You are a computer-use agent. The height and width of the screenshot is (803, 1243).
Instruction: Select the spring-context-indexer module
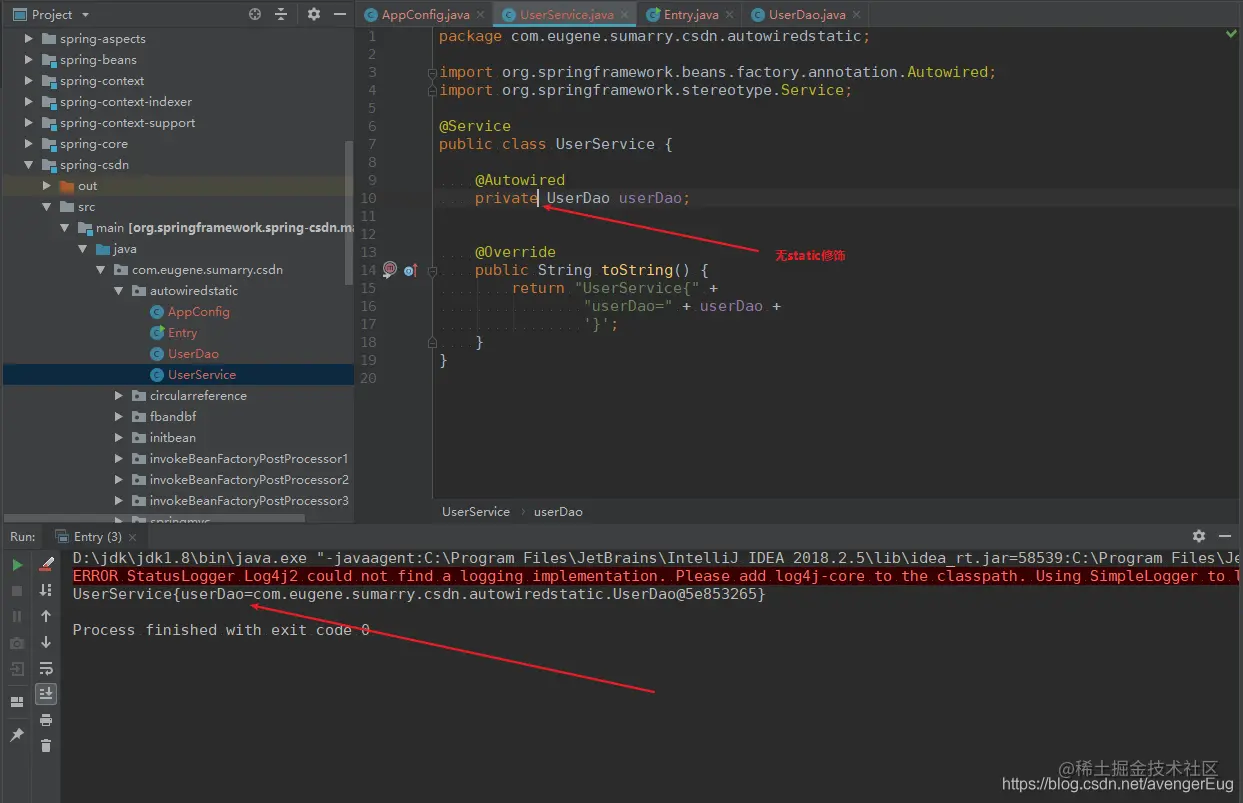point(126,102)
